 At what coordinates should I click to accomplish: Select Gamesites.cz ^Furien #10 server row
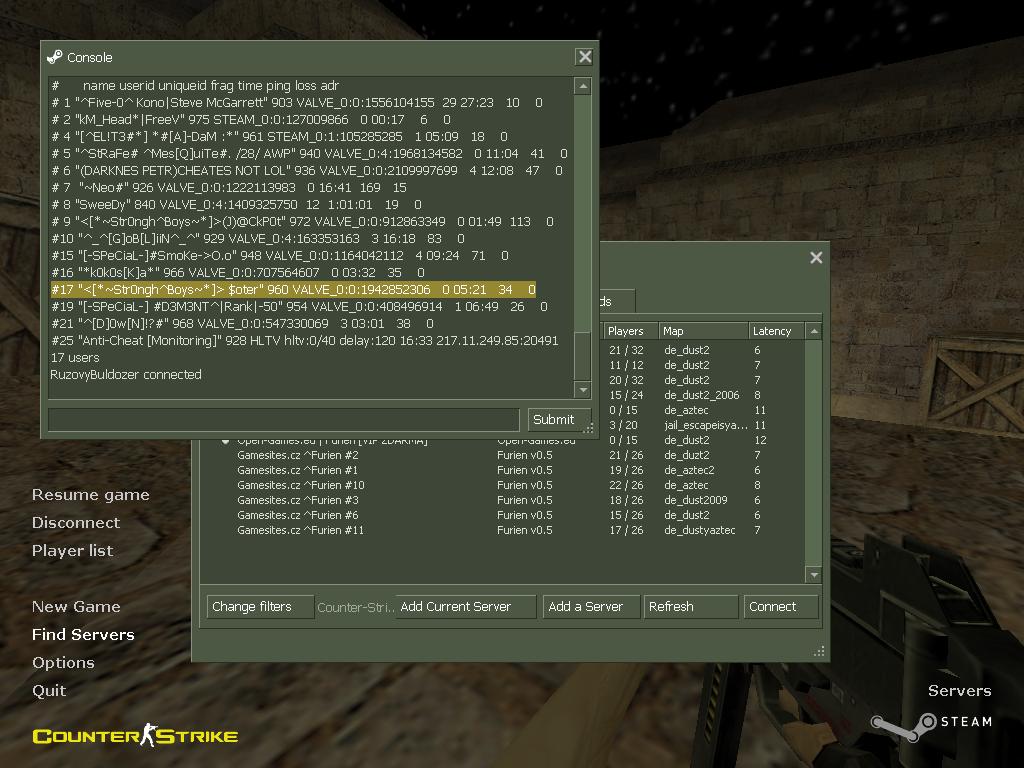[x=300, y=485]
